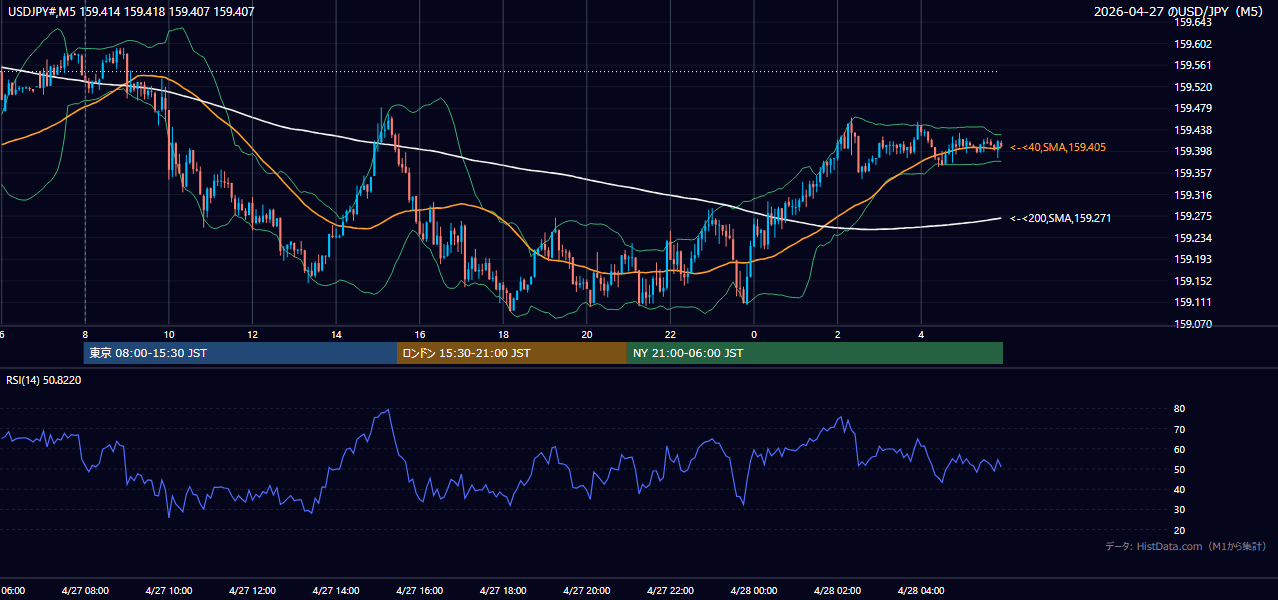Click price axis value 159.111
Viewport: 1278px width, 600px height.
[1194, 302]
